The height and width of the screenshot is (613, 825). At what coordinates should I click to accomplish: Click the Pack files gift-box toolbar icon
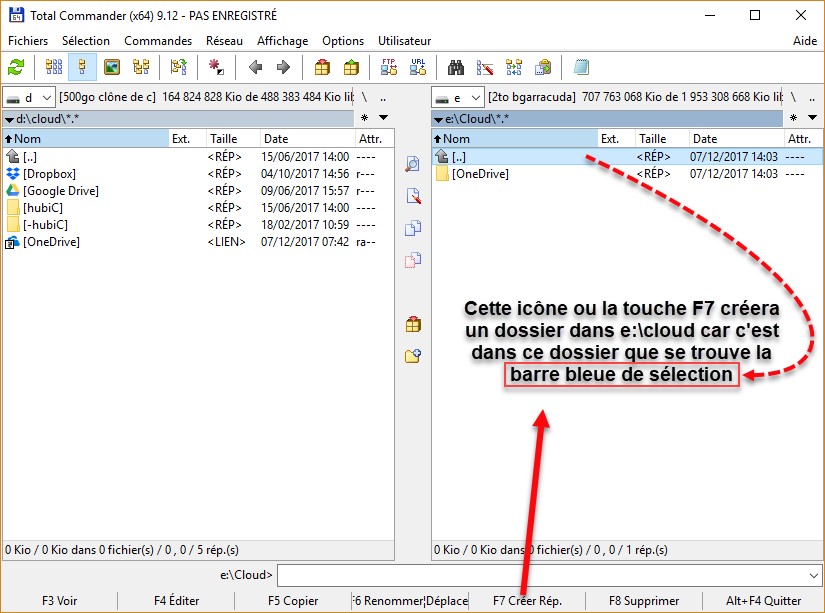(x=322, y=68)
